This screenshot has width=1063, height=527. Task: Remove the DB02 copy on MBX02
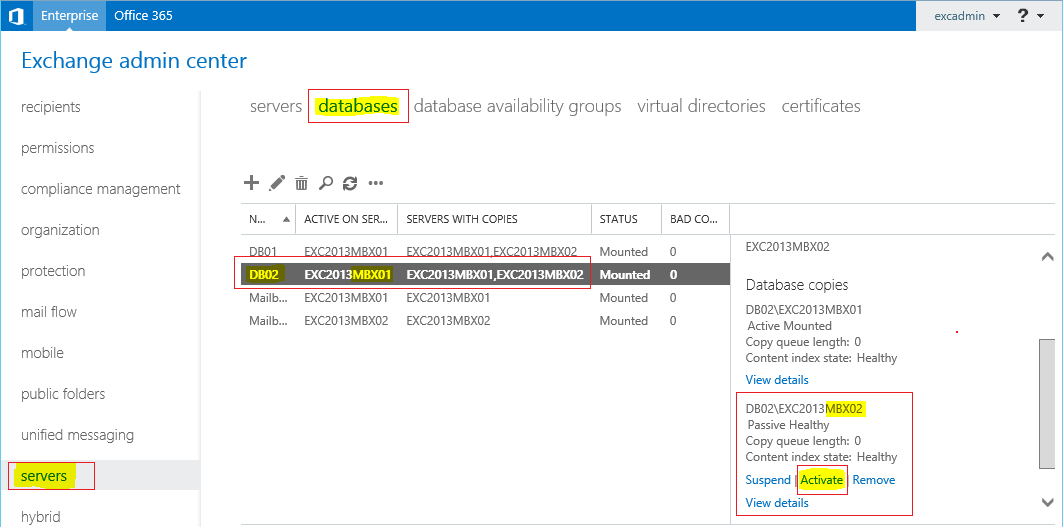click(x=874, y=480)
